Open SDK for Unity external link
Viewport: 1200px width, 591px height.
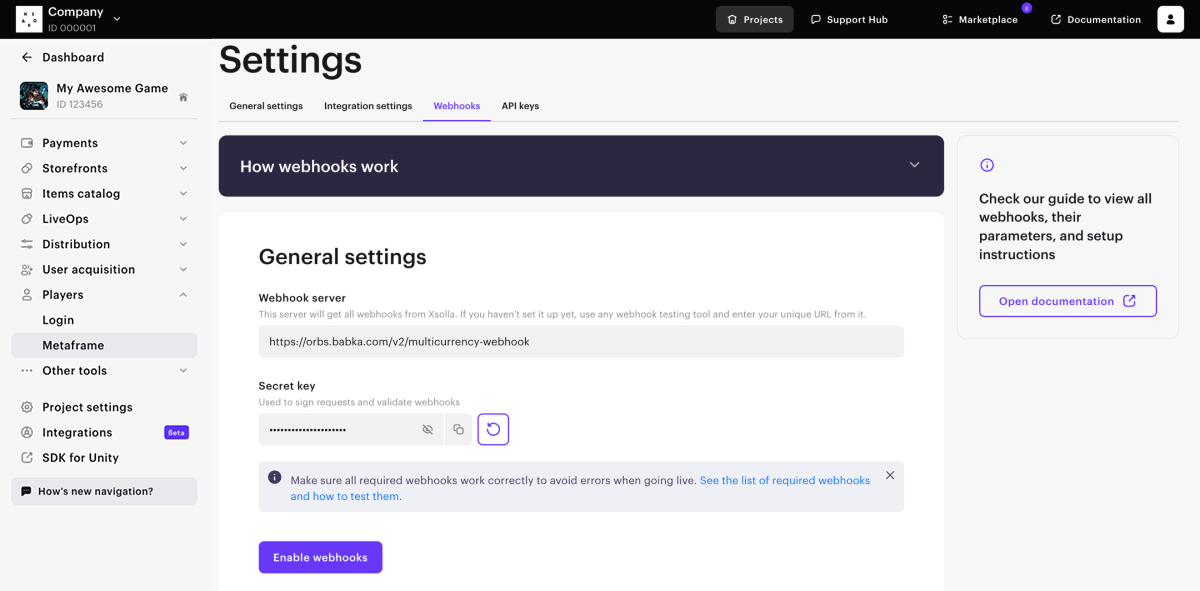[80, 458]
